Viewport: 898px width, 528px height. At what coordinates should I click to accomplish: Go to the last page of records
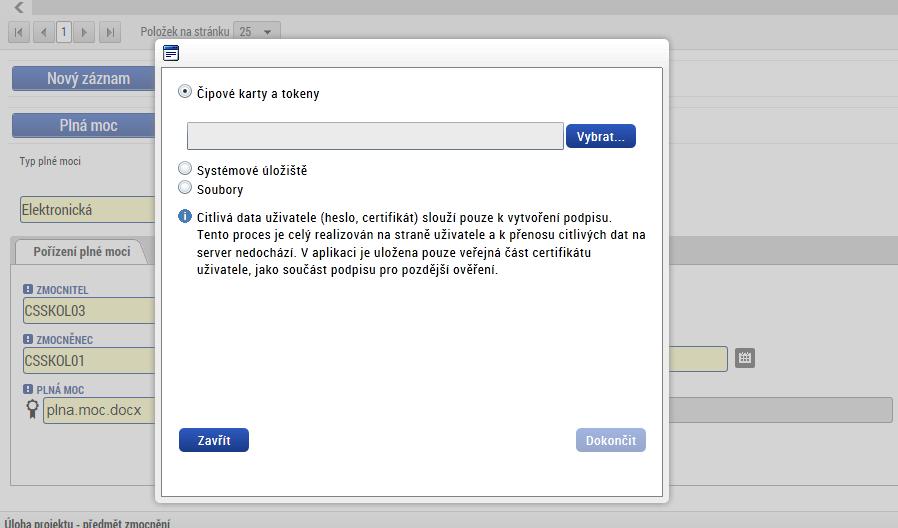[110, 32]
